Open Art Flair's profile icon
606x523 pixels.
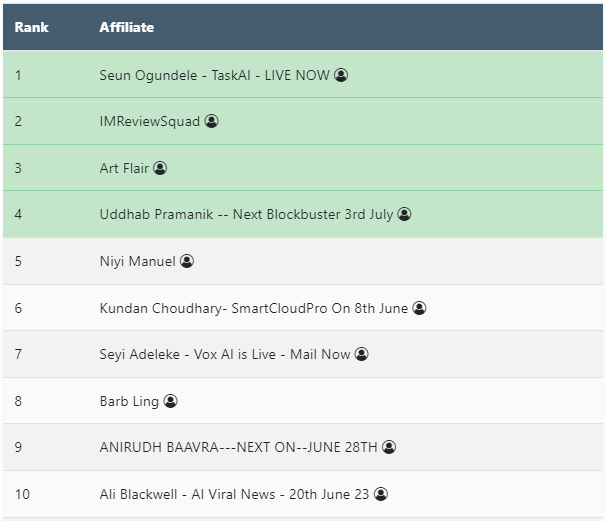point(160,168)
